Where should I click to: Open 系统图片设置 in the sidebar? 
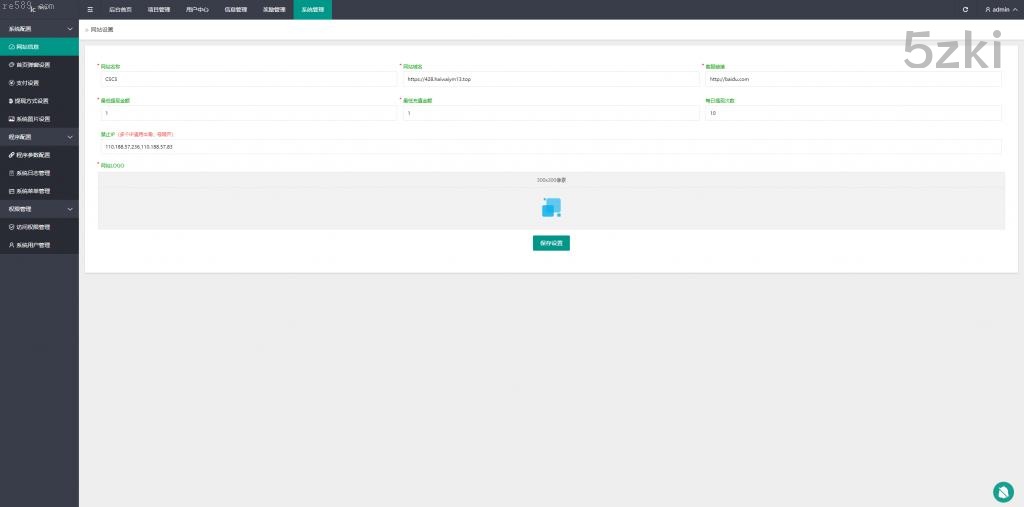[x=32, y=119]
